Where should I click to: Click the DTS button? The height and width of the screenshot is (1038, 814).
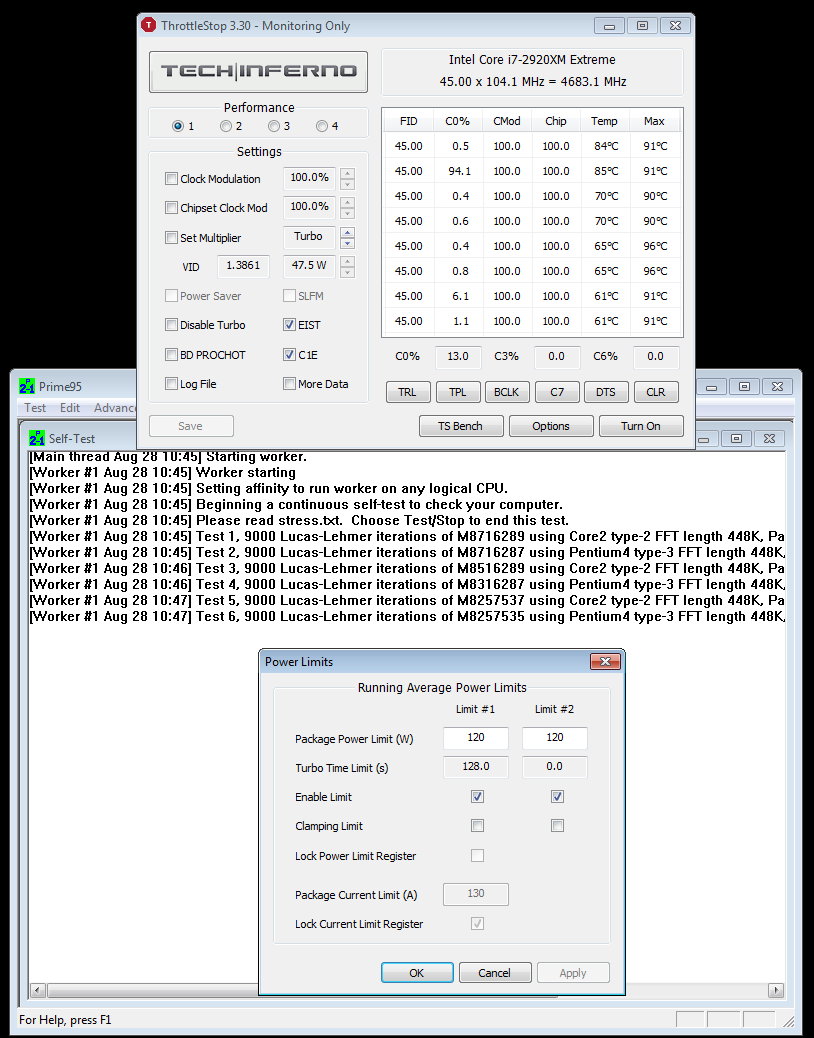(x=606, y=392)
